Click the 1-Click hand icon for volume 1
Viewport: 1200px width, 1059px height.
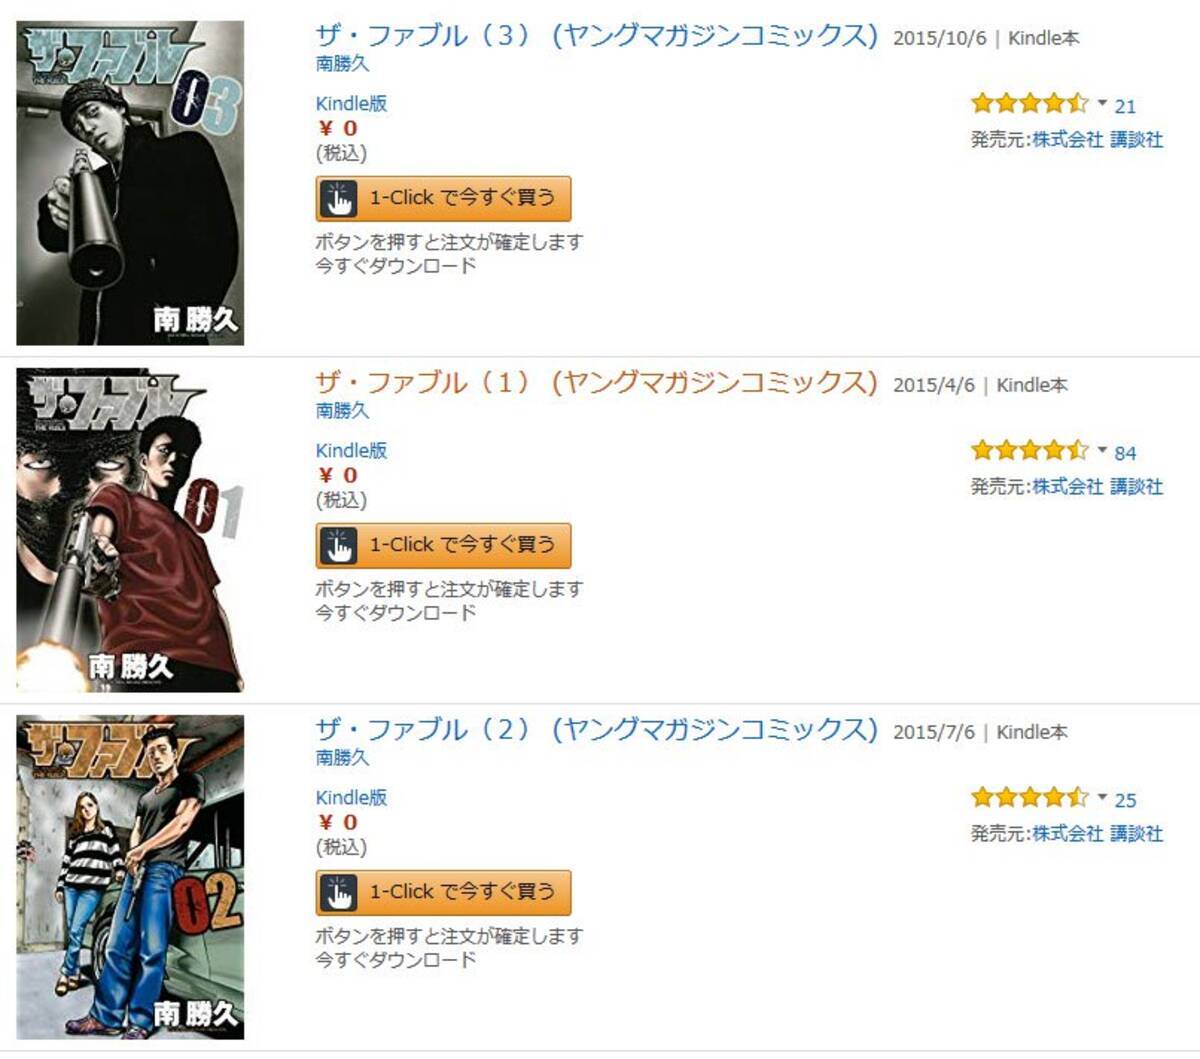click(340, 545)
